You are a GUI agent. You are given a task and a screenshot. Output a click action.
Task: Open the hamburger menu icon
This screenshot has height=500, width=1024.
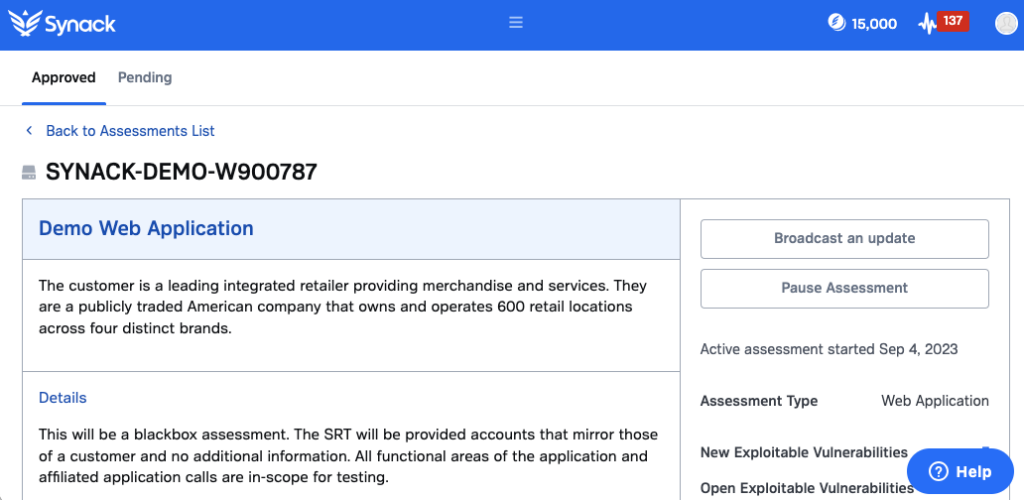coord(516,23)
